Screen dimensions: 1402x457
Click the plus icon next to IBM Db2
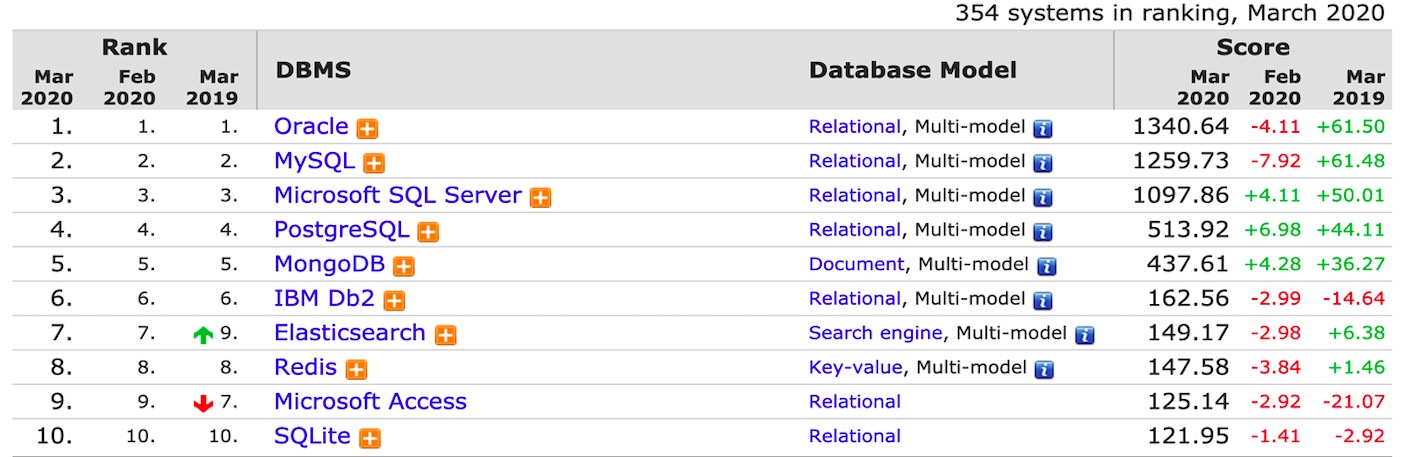tap(394, 300)
